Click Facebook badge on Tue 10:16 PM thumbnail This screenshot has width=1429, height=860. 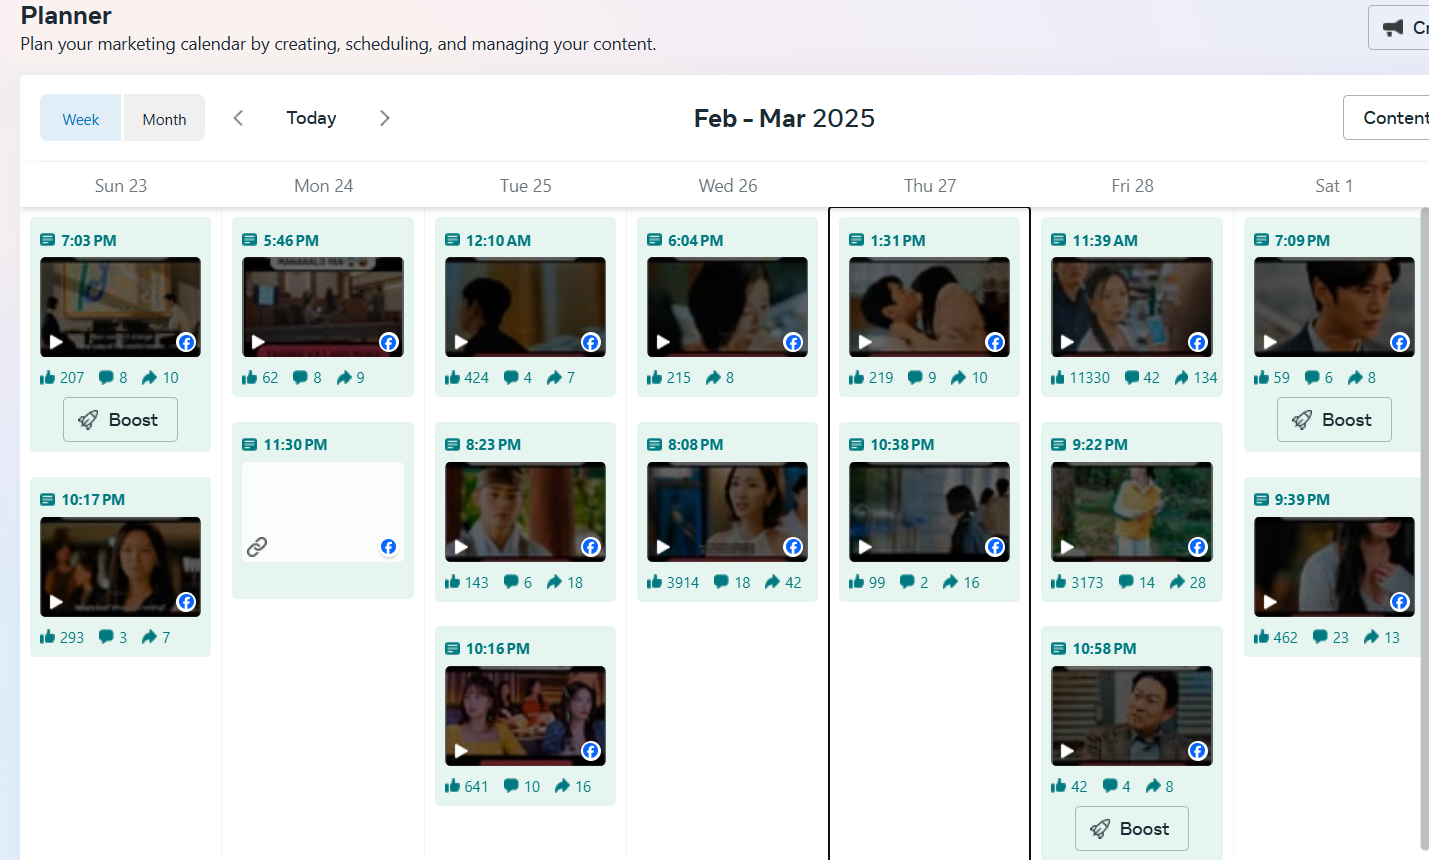591,751
